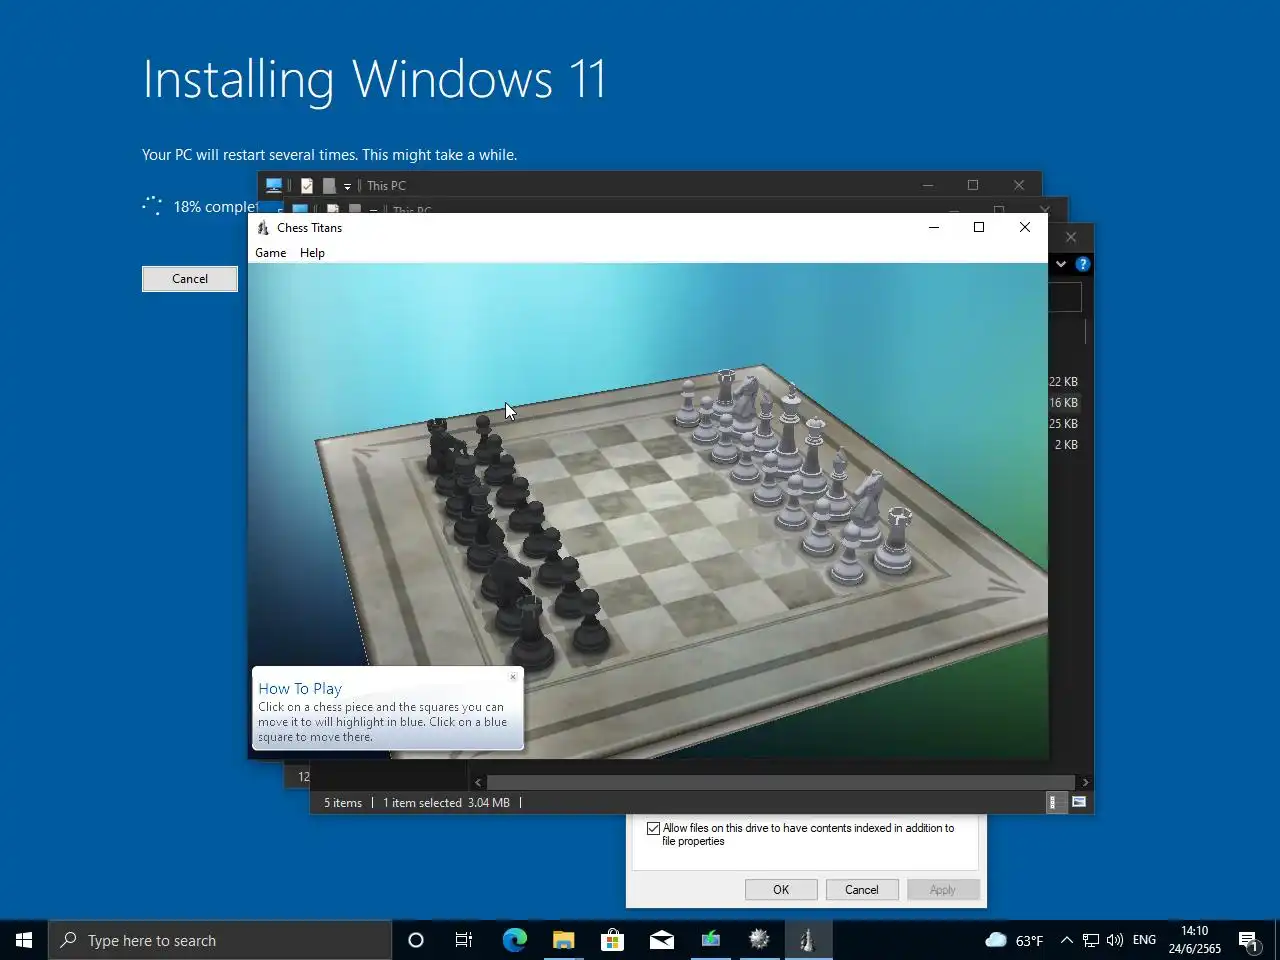
Task: Switch the ENG input language
Action: click(x=1144, y=940)
